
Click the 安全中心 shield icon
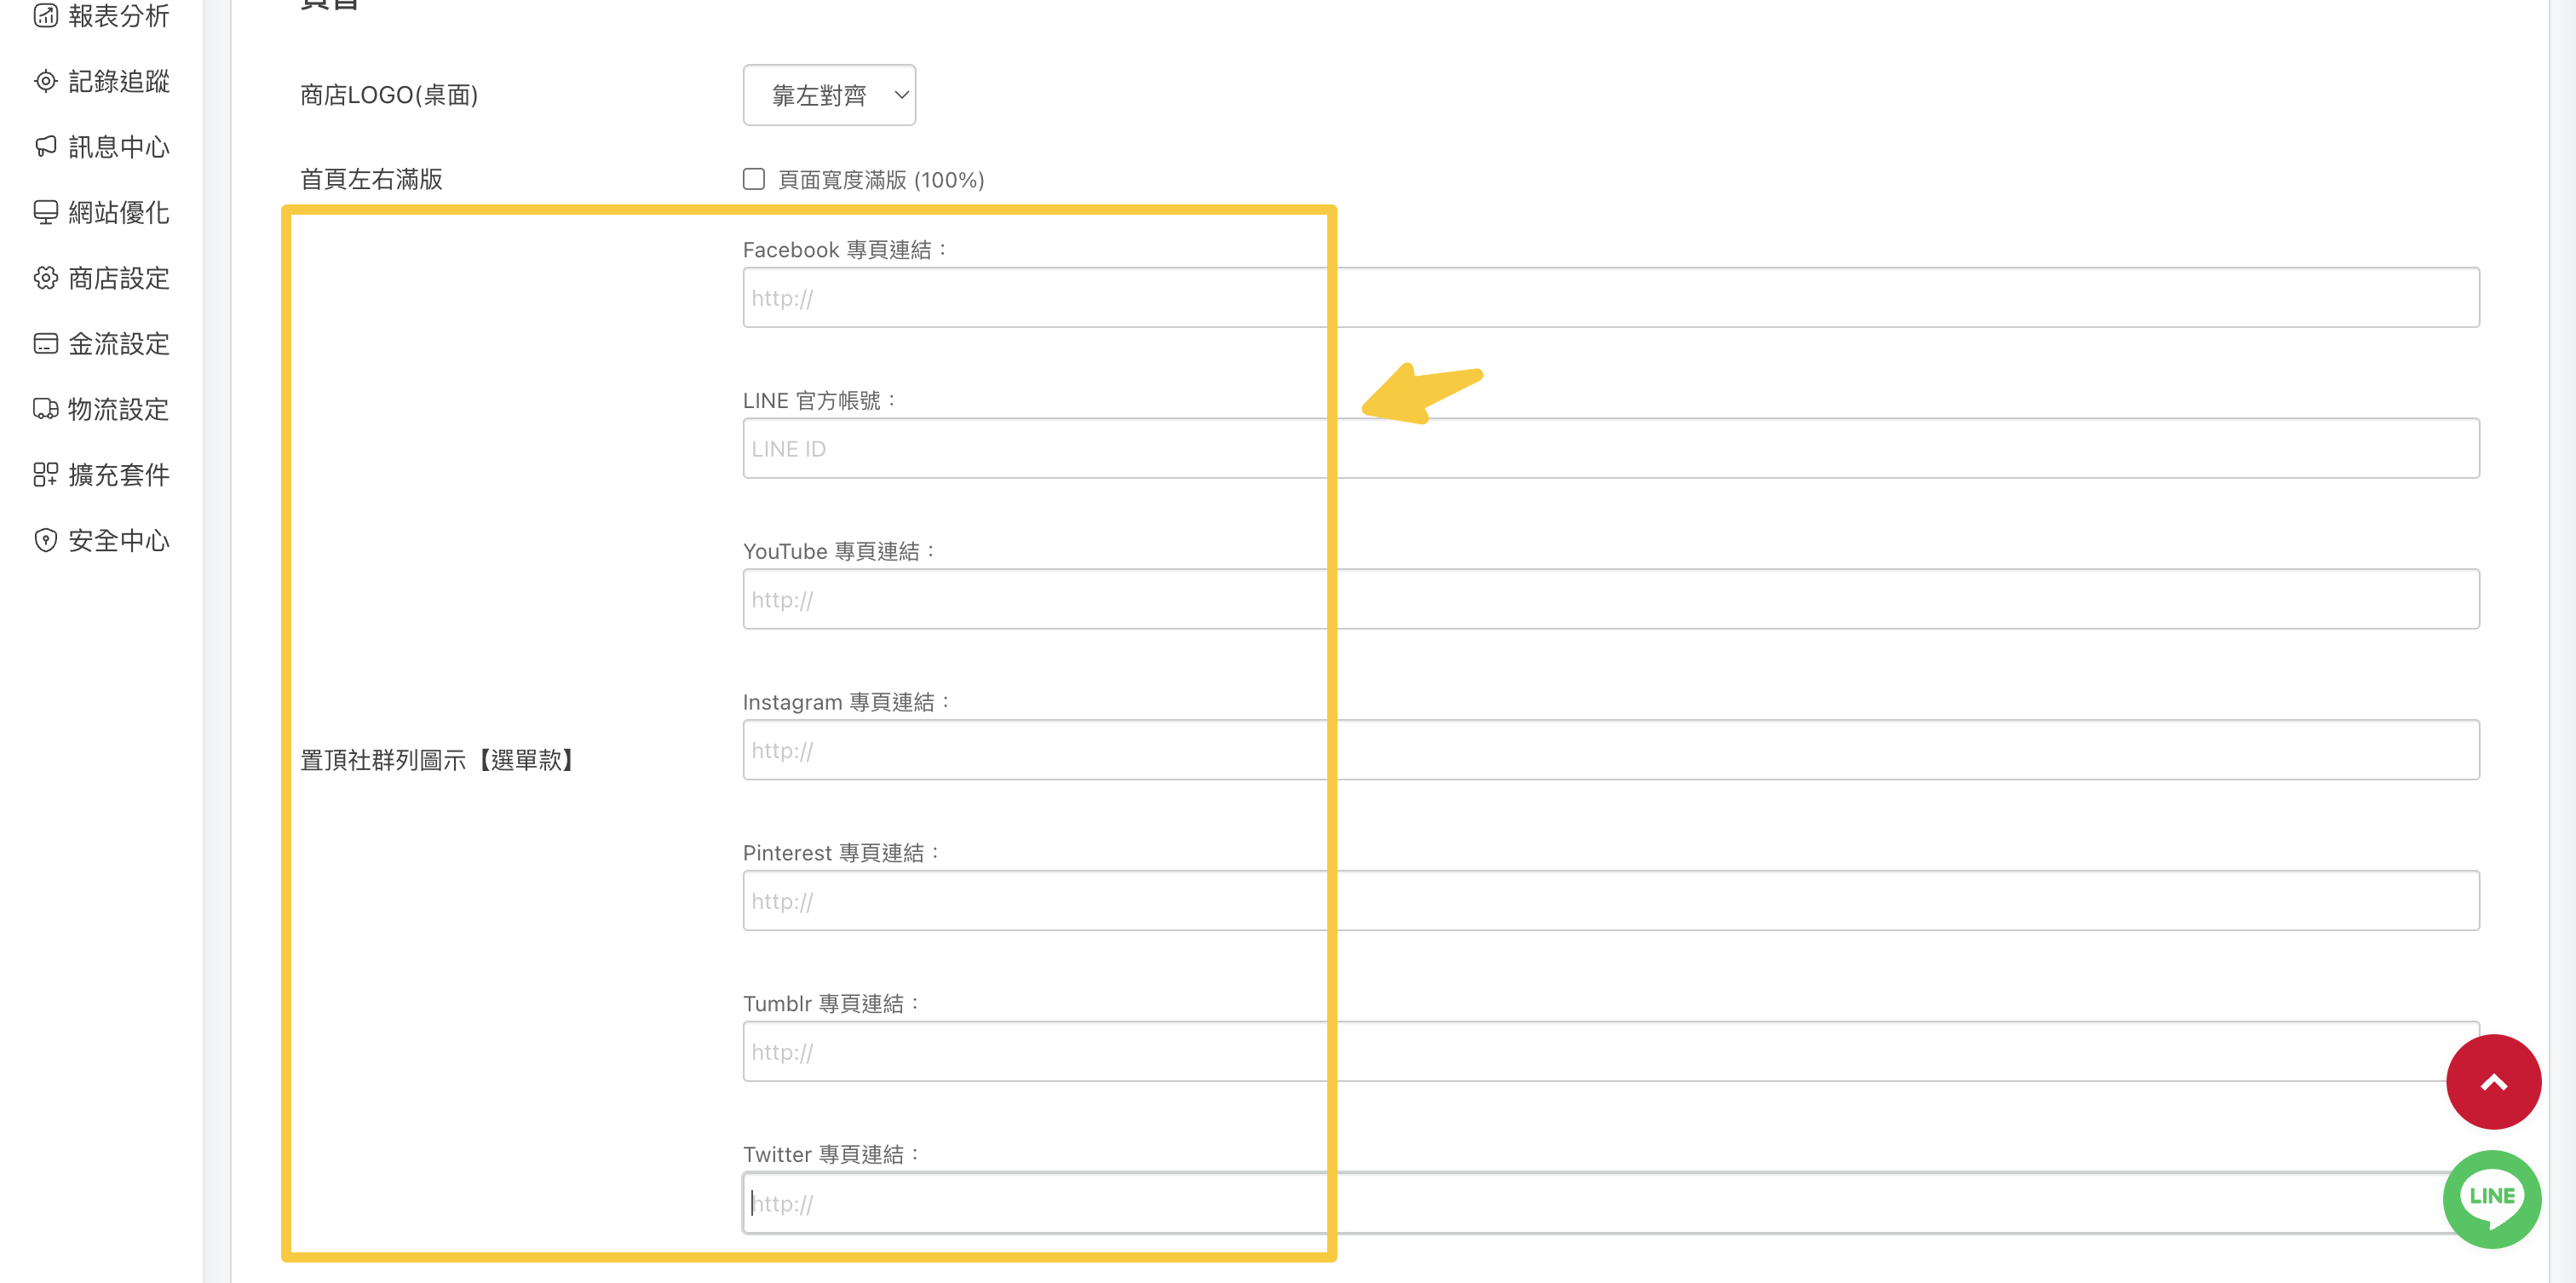[x=45, y=540]
